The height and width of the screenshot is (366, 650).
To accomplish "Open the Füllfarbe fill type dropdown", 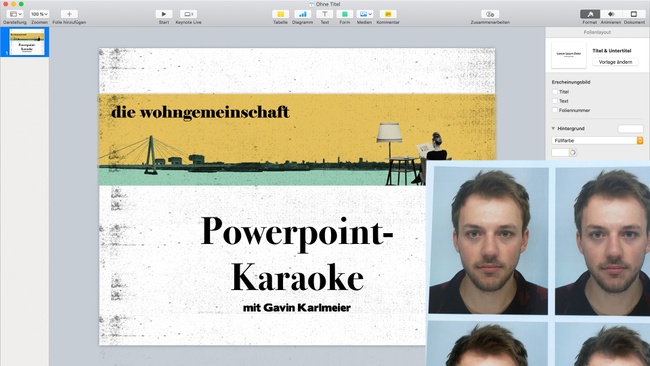I will point(597,141).
